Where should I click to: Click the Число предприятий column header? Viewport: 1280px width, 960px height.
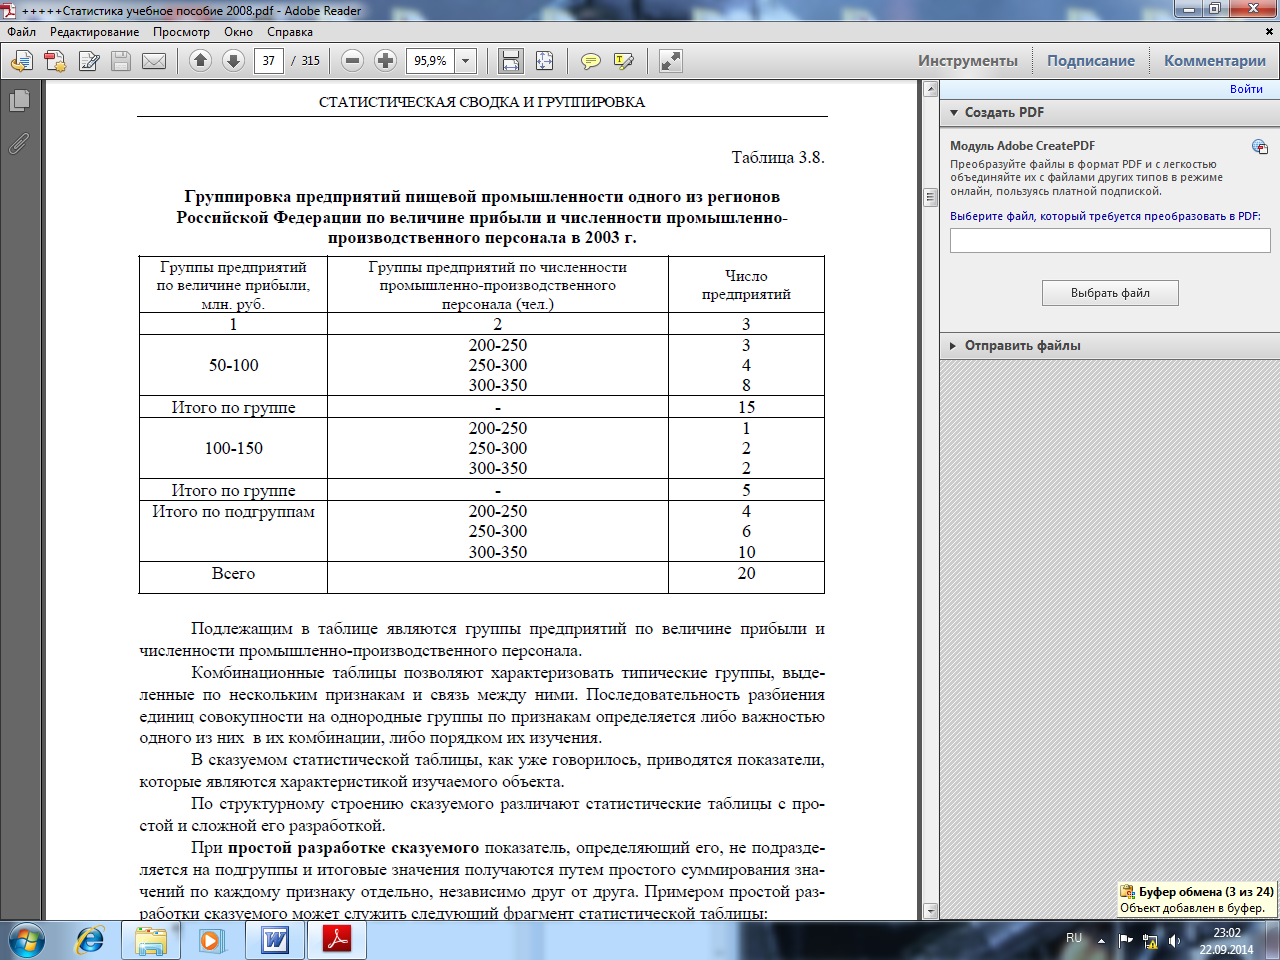click(746, 285)
